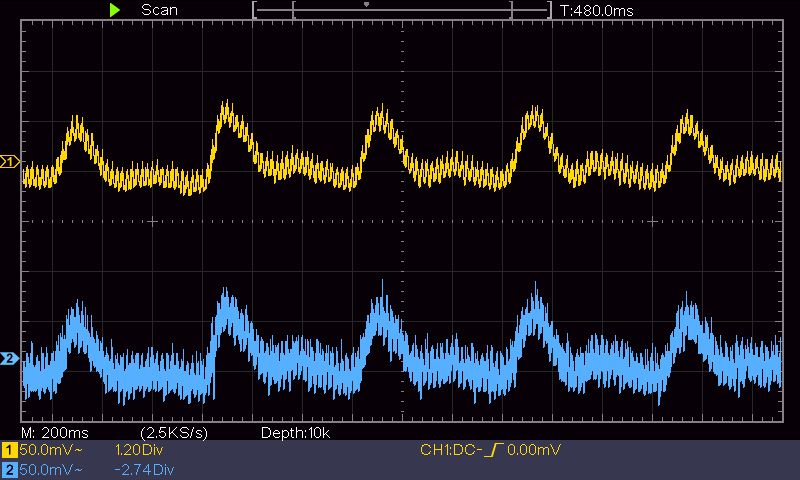Screen dimensions: 800x480
Task: Click the T:480.0ms trigger time readout
Action: pyautogui.click(x=596, y=11)
